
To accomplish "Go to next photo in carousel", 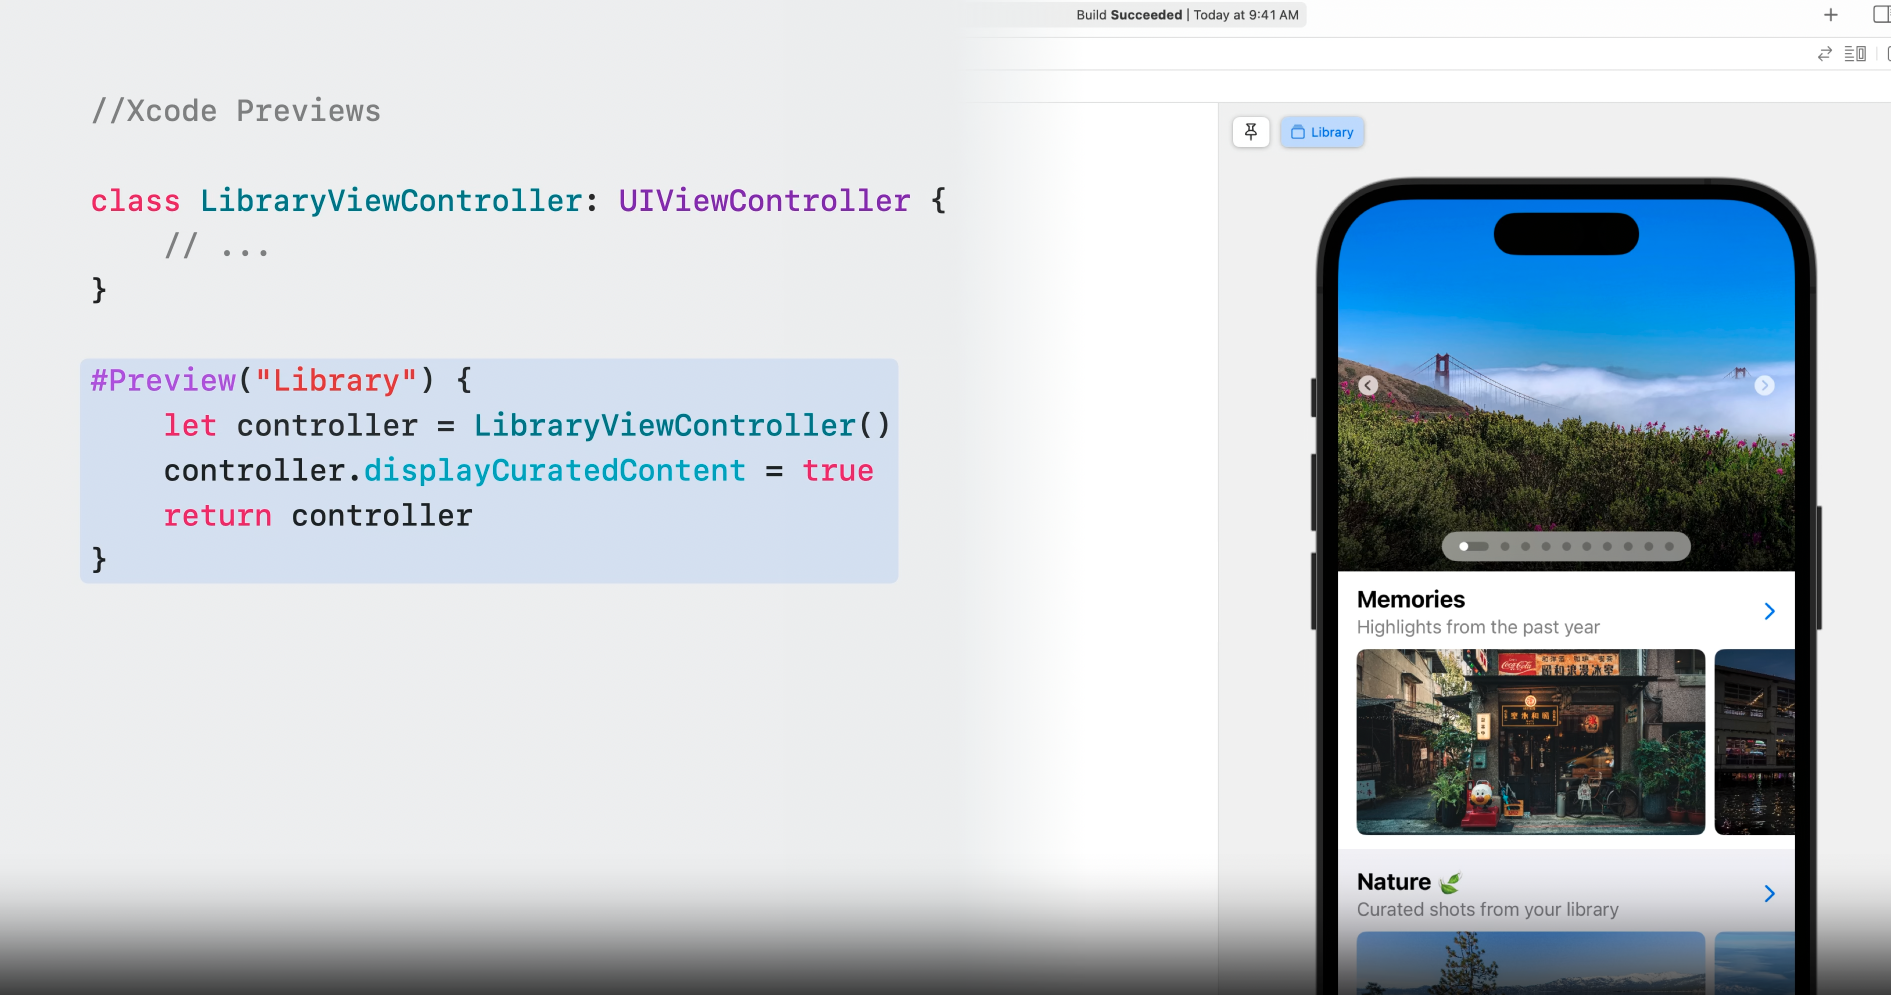I will (x=1764, y=386).
